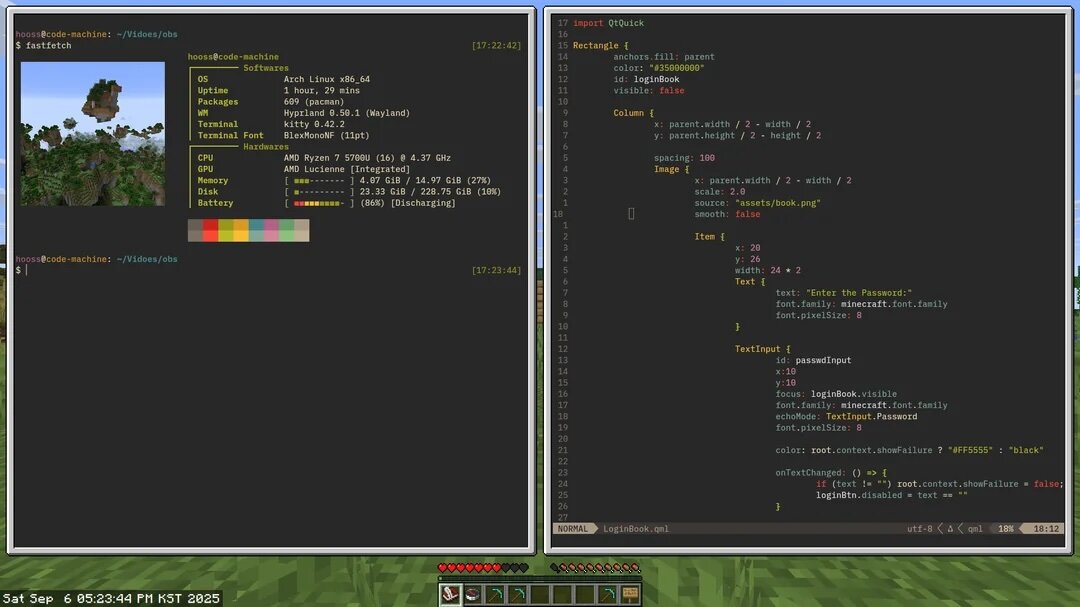
Task: Click 'Hyprland 0.50.1 (Wayland)' WM value
Action: [346, 113]
